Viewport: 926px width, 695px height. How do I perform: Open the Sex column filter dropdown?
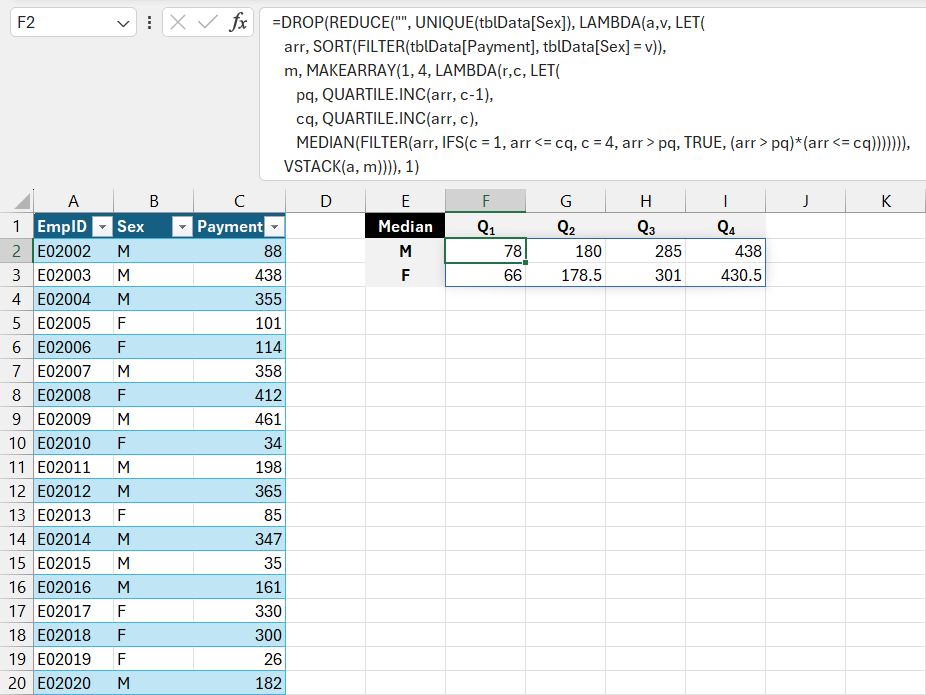coord(182,227)
